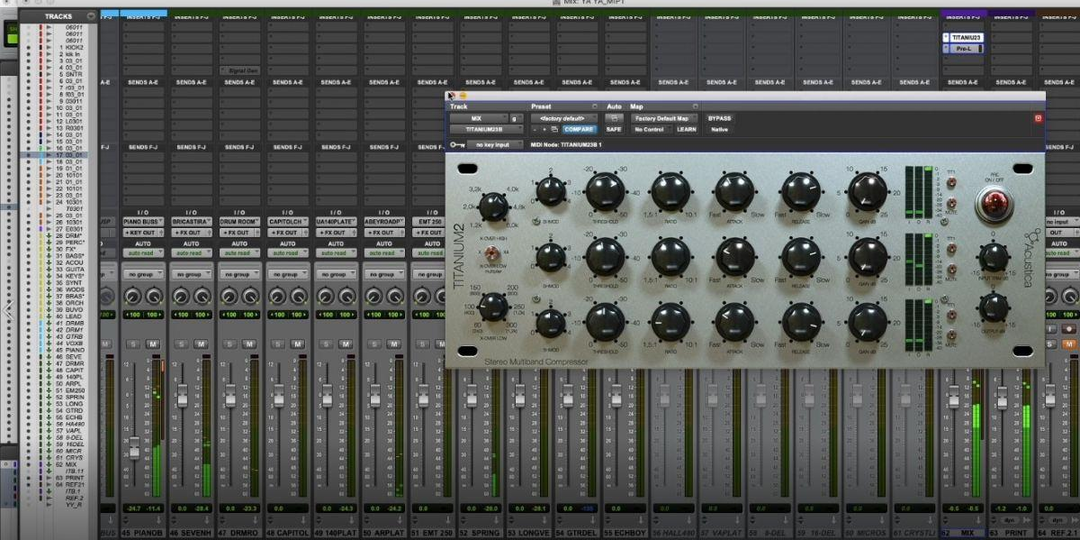Image resolution: width=1080 pixels, height=540 pixels.
Task: Click the red target icon in the plugin header
Action: pyautogui.click(x=1039, y=118)
